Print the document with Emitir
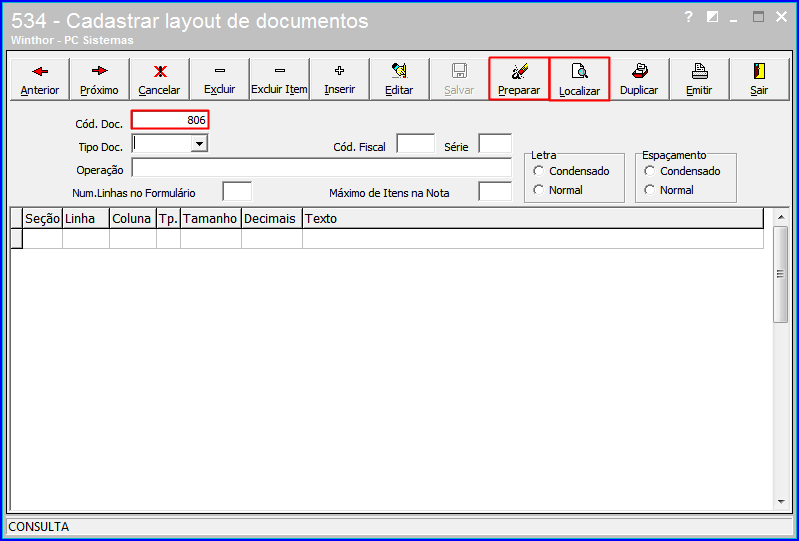799x541 pixels. pos(699,79)
